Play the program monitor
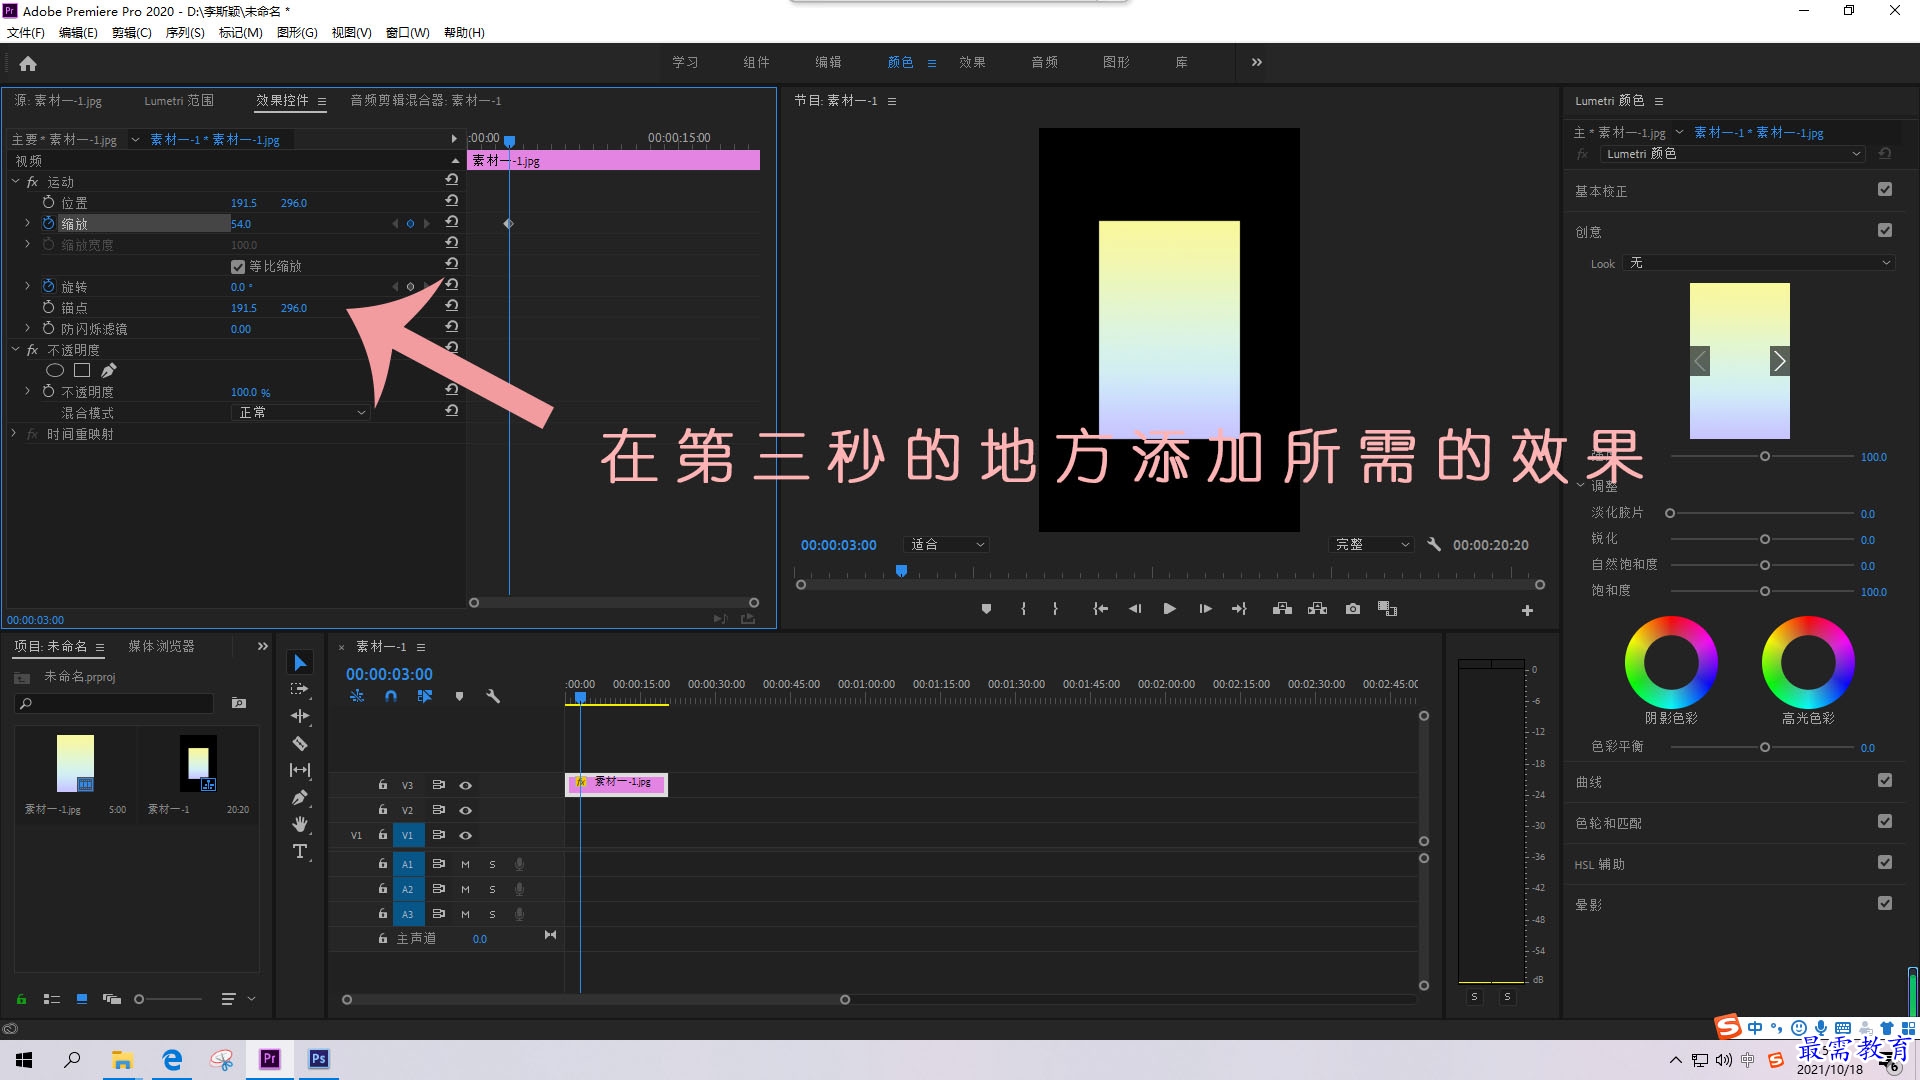This screenshot has width=1920, height=1080. click(1169, 609)
